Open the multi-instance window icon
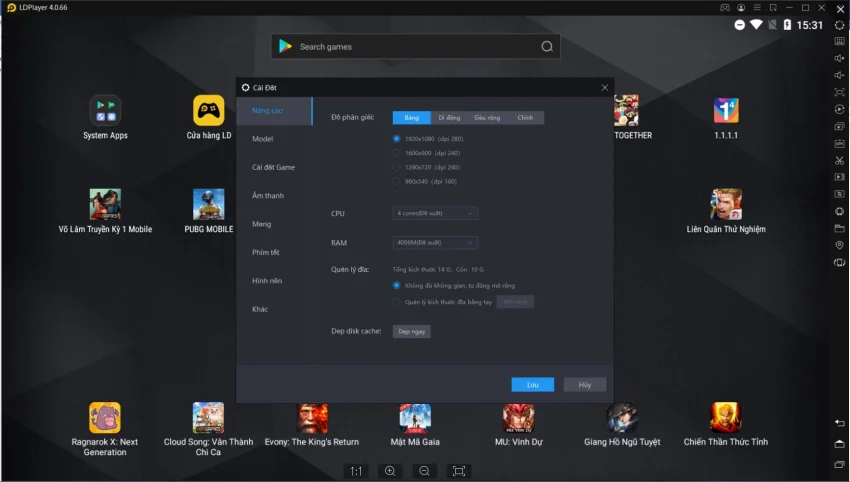 click(x=839, y=126)
